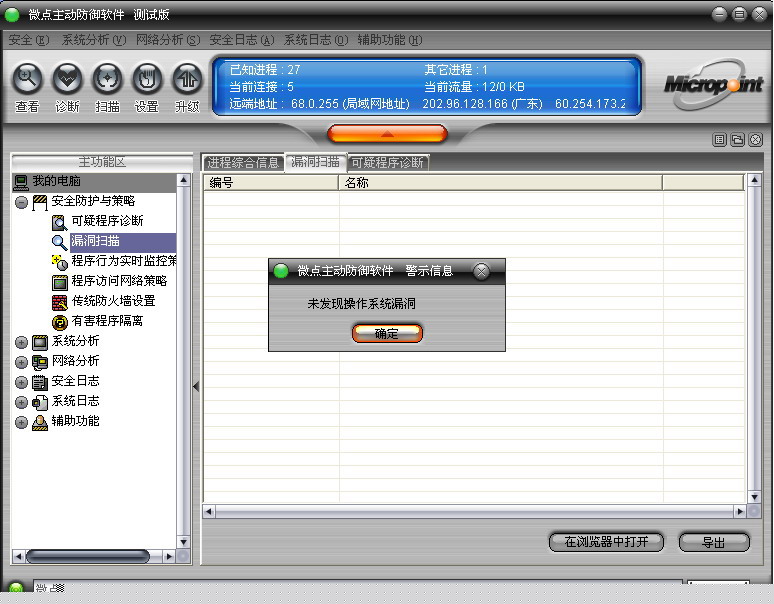Open the 安全 menu
This screenshot has height=604, width=774.
tap(29, 40)
